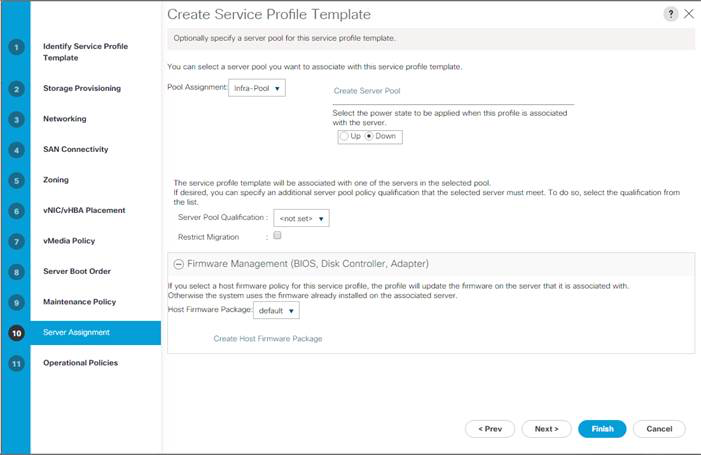Open Server Pool Qualification dropdown
701x455 pixels.
click(x=302, y=217)
